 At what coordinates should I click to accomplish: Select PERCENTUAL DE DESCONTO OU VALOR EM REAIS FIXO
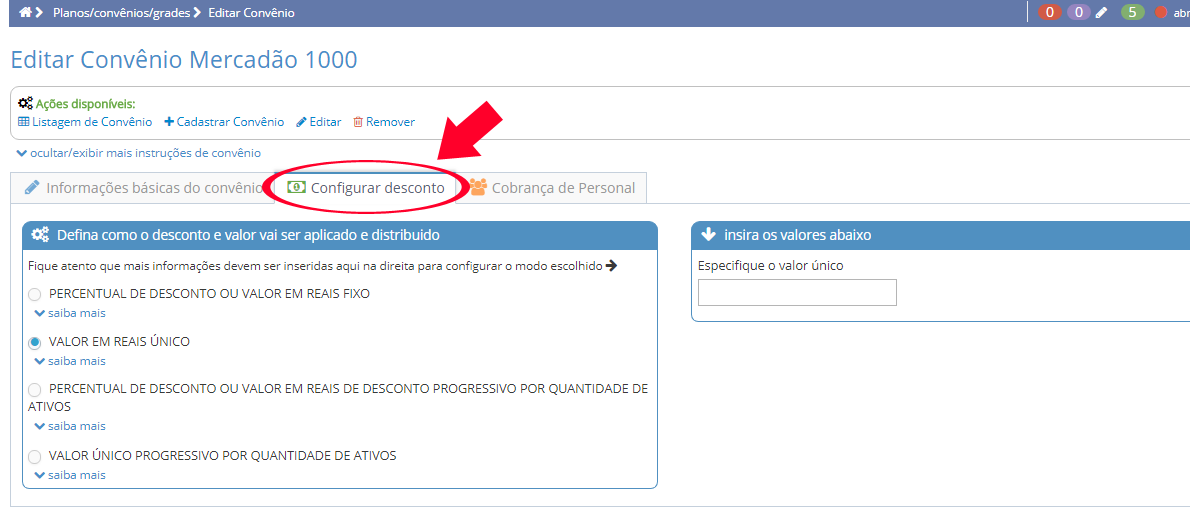35,295
